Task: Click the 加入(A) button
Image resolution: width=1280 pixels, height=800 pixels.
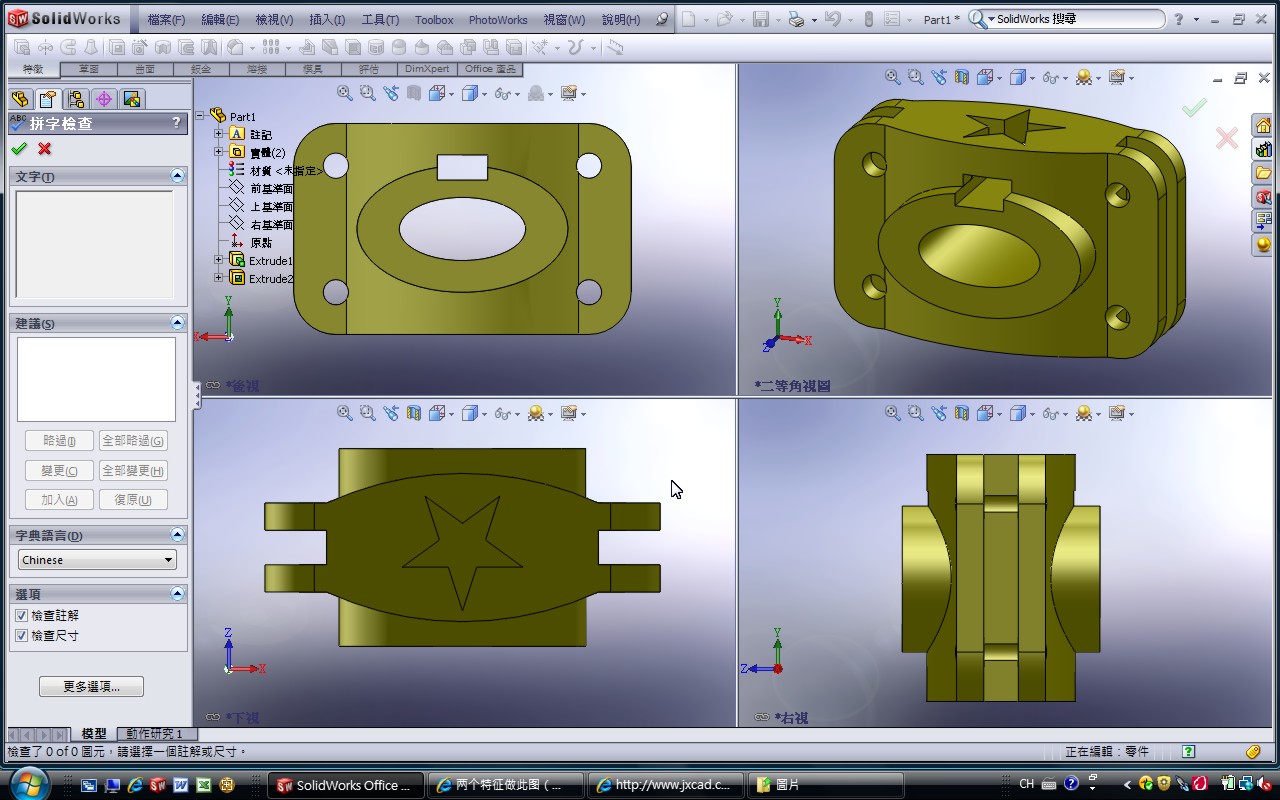Action: pyautogui.click(x=59, y=500)
